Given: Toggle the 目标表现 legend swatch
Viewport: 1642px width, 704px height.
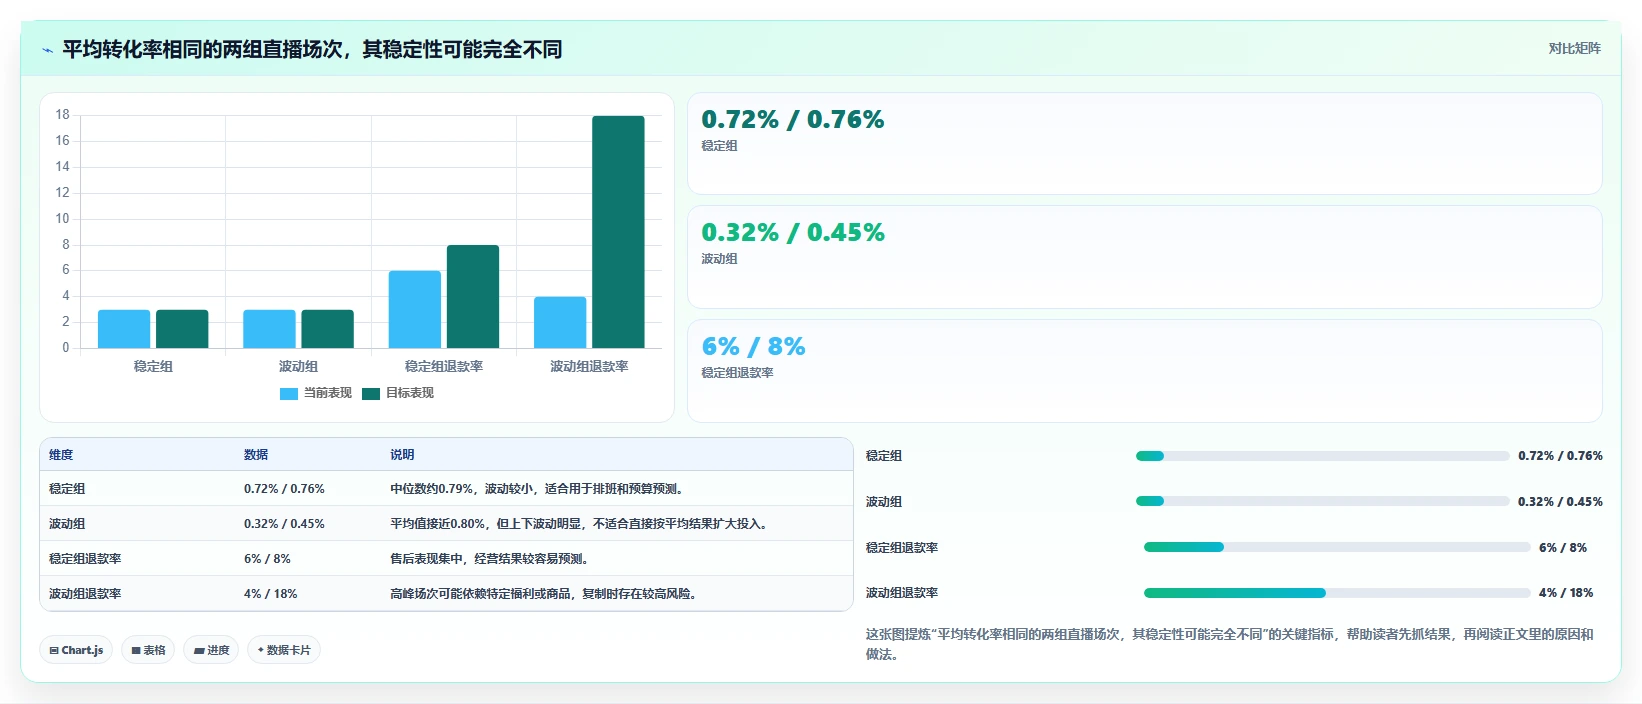Looking at the screenshot, I should tap(371, 394).
